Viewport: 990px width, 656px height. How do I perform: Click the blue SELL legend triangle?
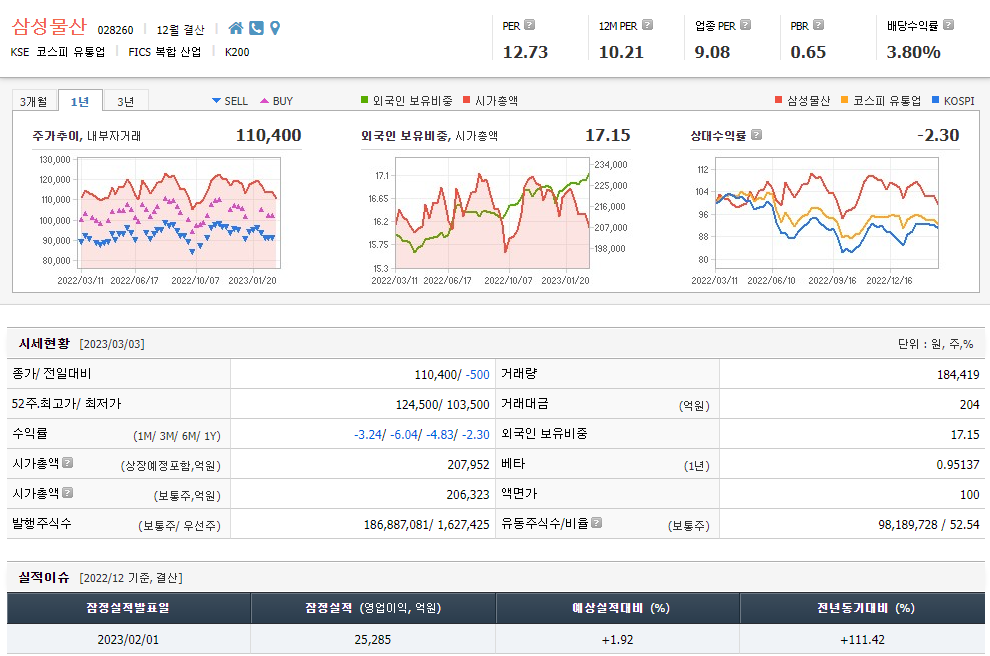click(216, 101)
